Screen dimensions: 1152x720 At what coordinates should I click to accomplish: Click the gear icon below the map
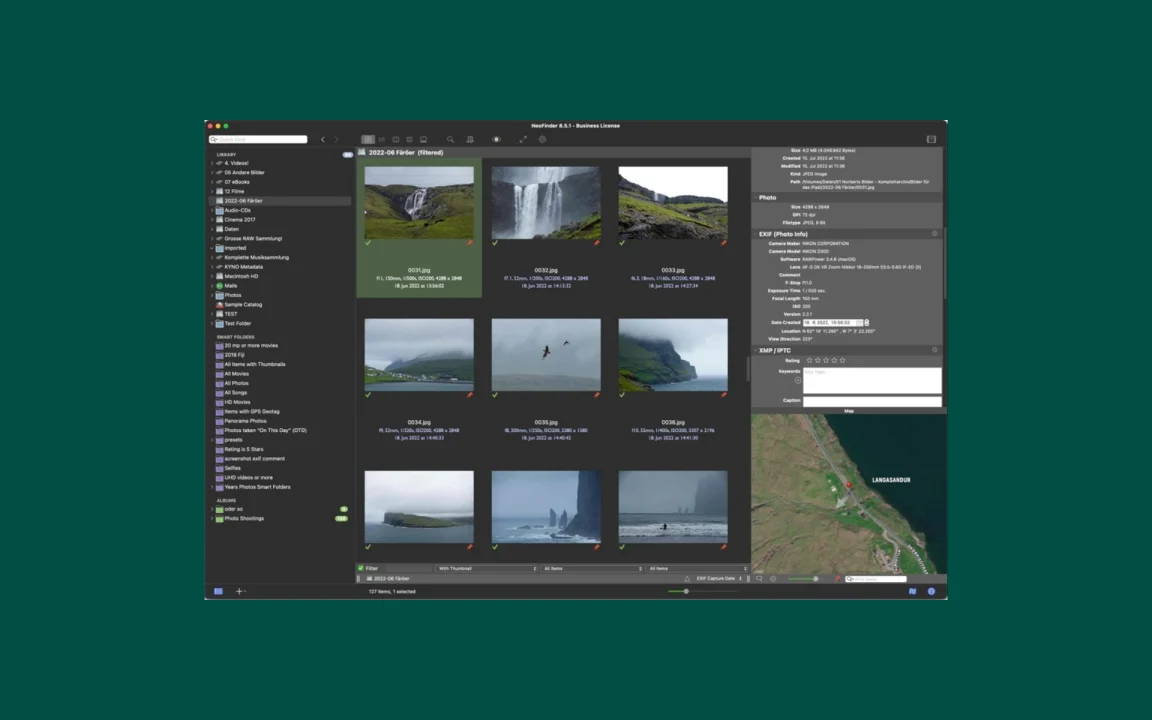773,579
